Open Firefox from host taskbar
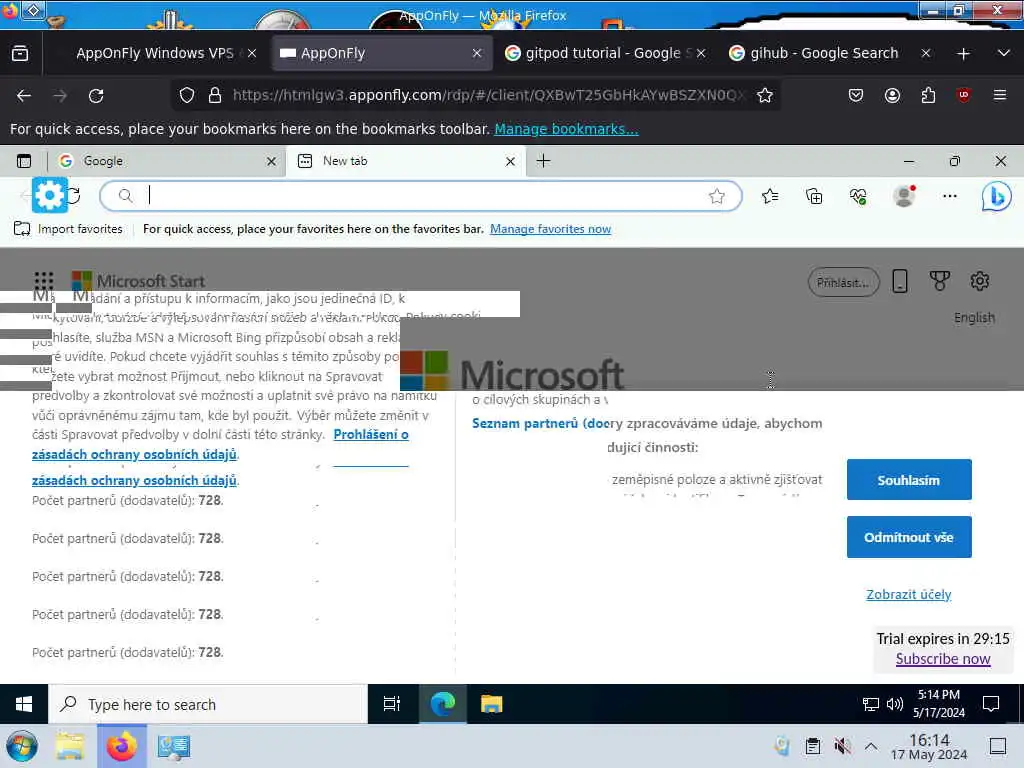 121,746
